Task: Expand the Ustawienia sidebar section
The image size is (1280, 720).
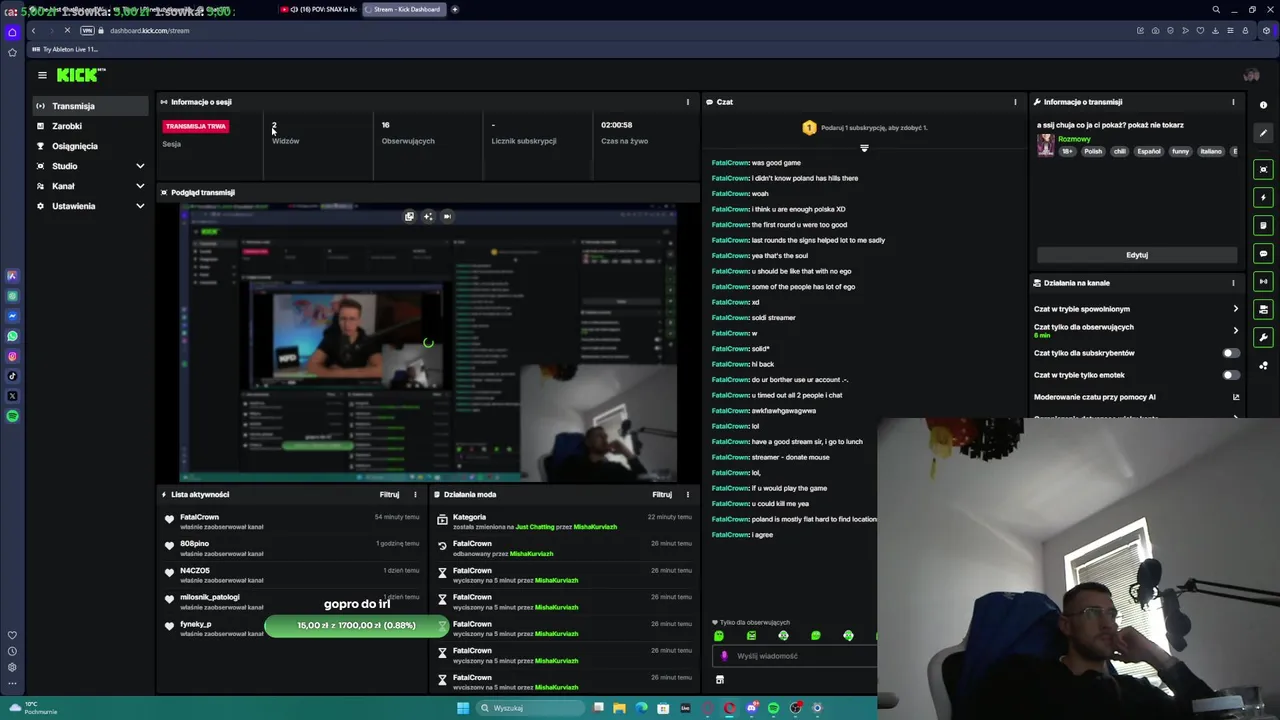Action: tap(90, 206)
